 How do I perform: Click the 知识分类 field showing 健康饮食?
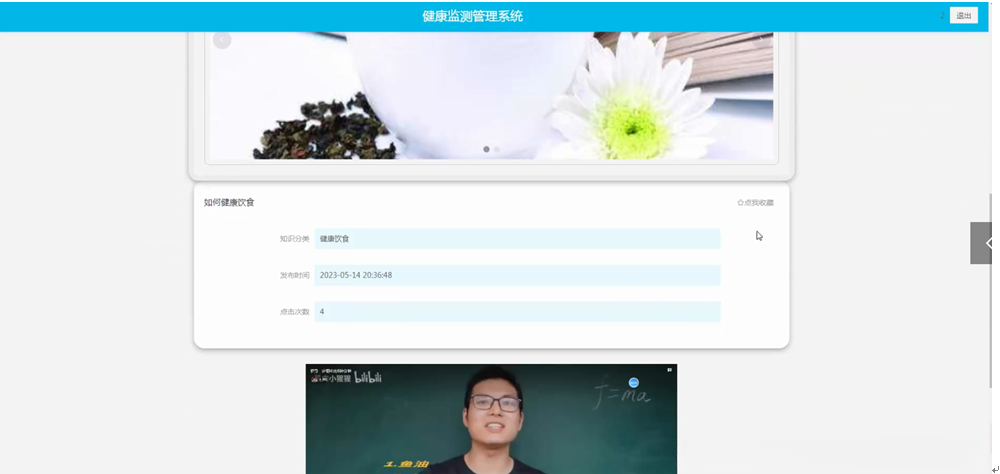pyautogui.click(x=517, y=239)
